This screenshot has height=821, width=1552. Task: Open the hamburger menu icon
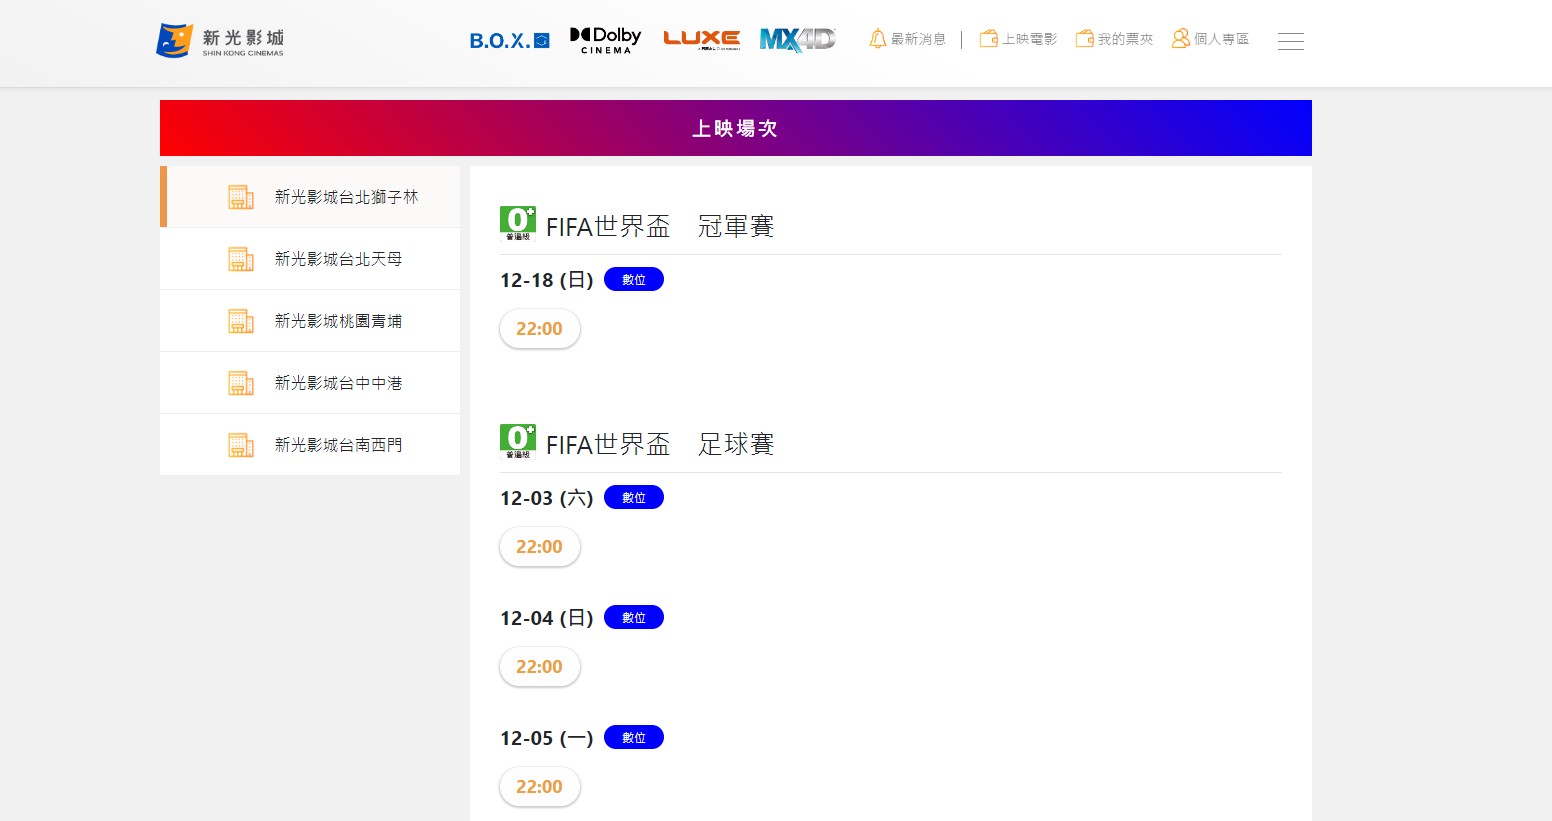(x=1291, y=41)
